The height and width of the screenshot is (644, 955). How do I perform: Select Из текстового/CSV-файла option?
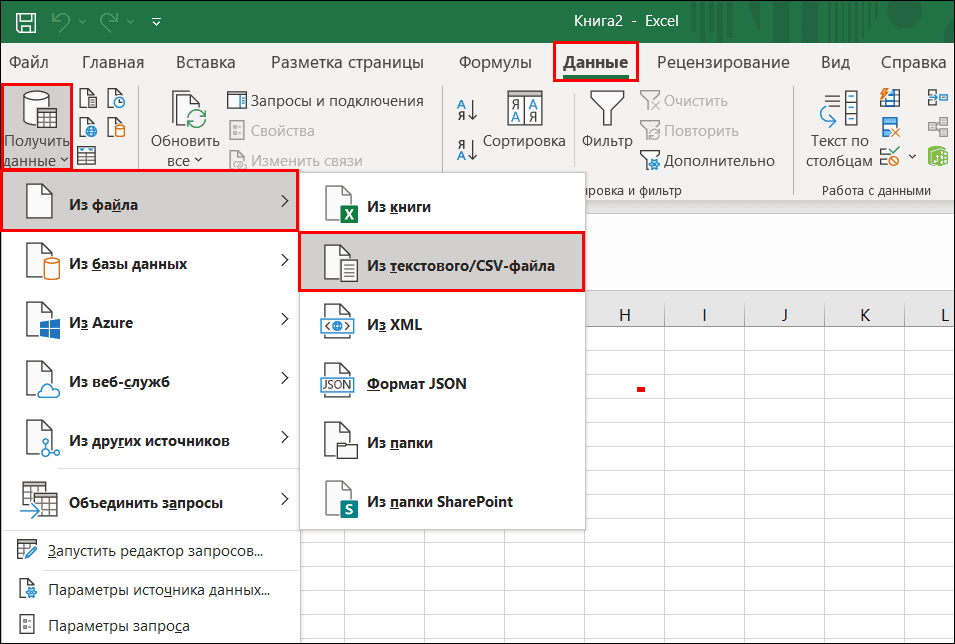coord(442,262)
